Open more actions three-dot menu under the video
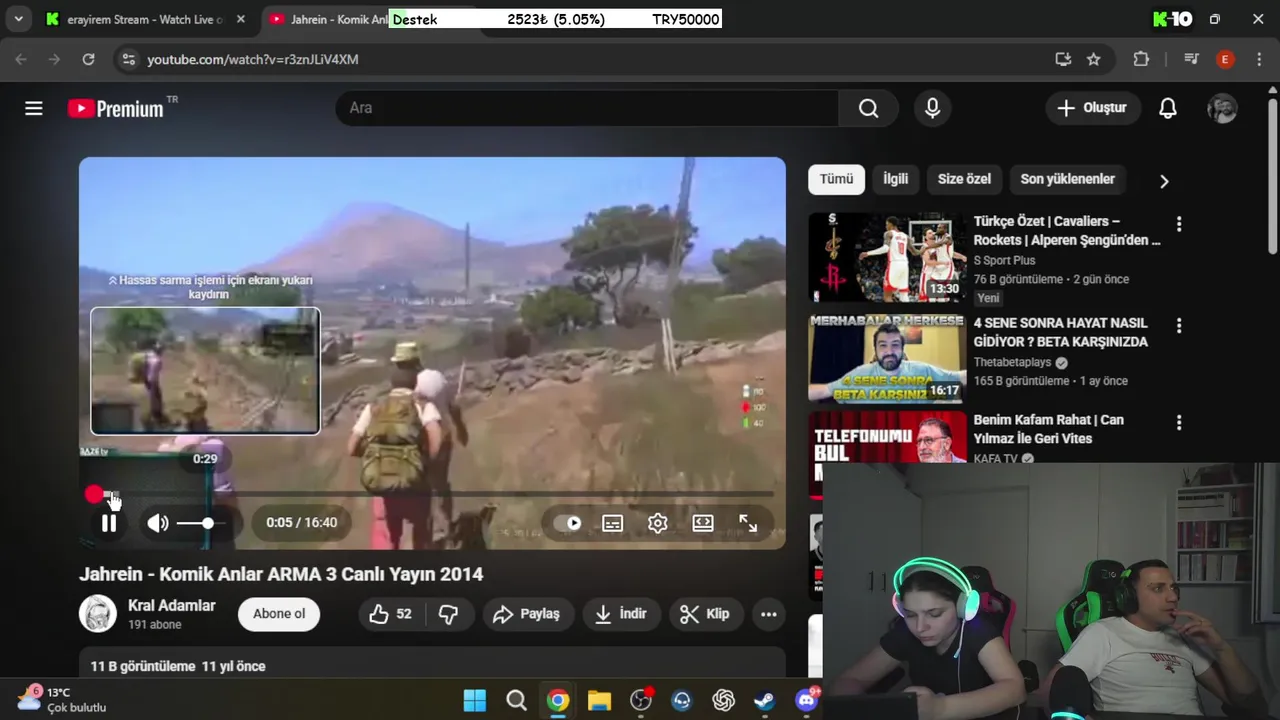Screen dimensions: 1280x720 click(x=768, y=614)
